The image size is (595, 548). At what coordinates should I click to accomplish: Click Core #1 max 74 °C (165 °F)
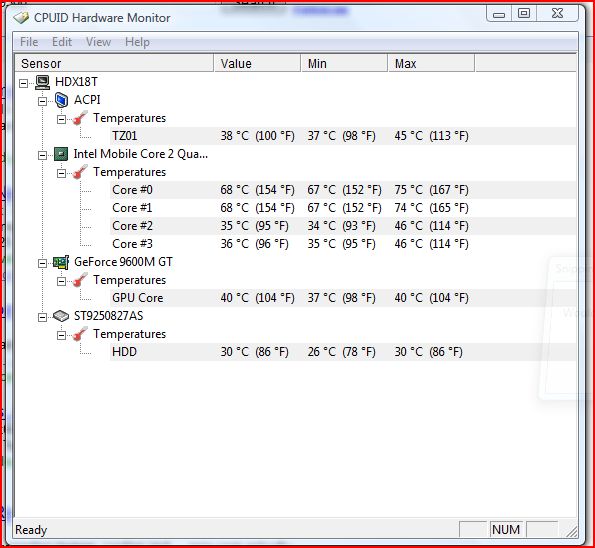431,208
